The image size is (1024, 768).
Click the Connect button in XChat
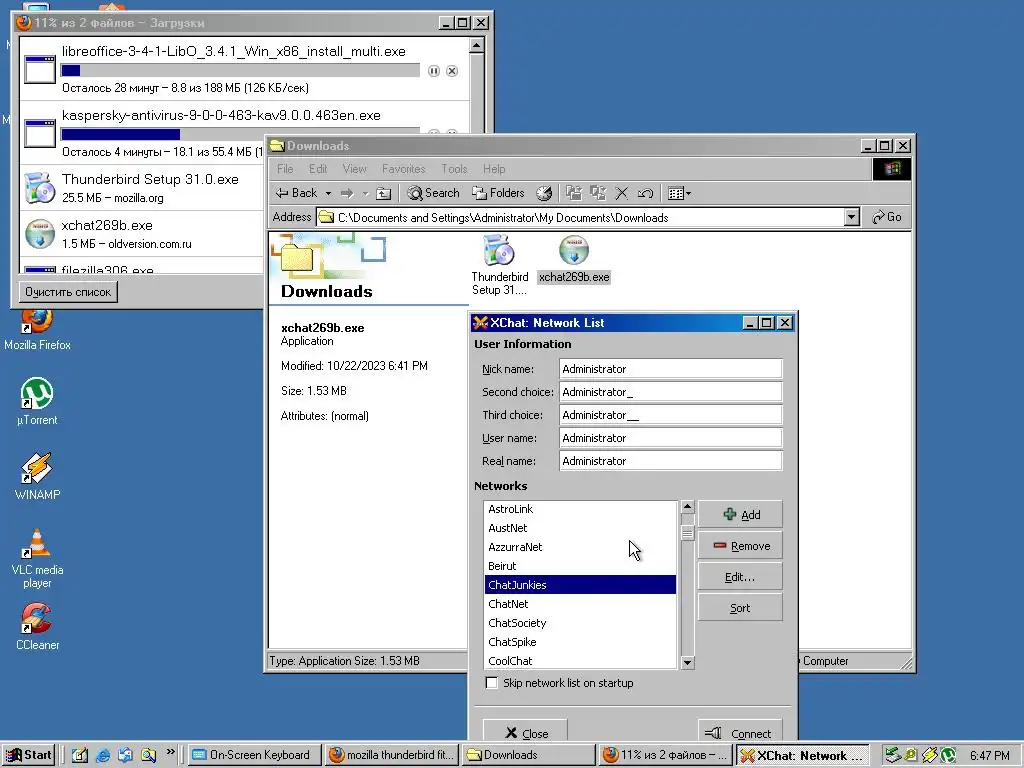(x=740, y=733)
